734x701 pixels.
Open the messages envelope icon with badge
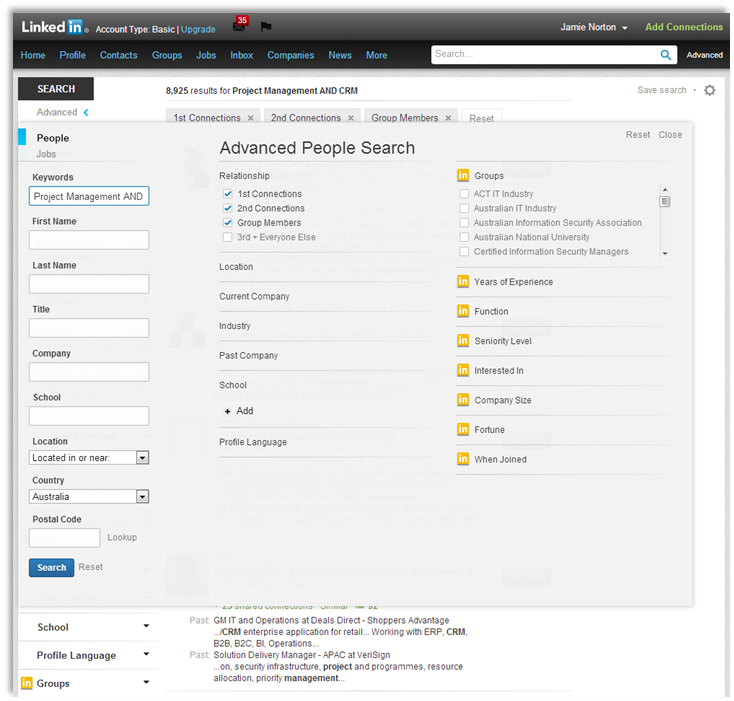click(x=238, y=27)
